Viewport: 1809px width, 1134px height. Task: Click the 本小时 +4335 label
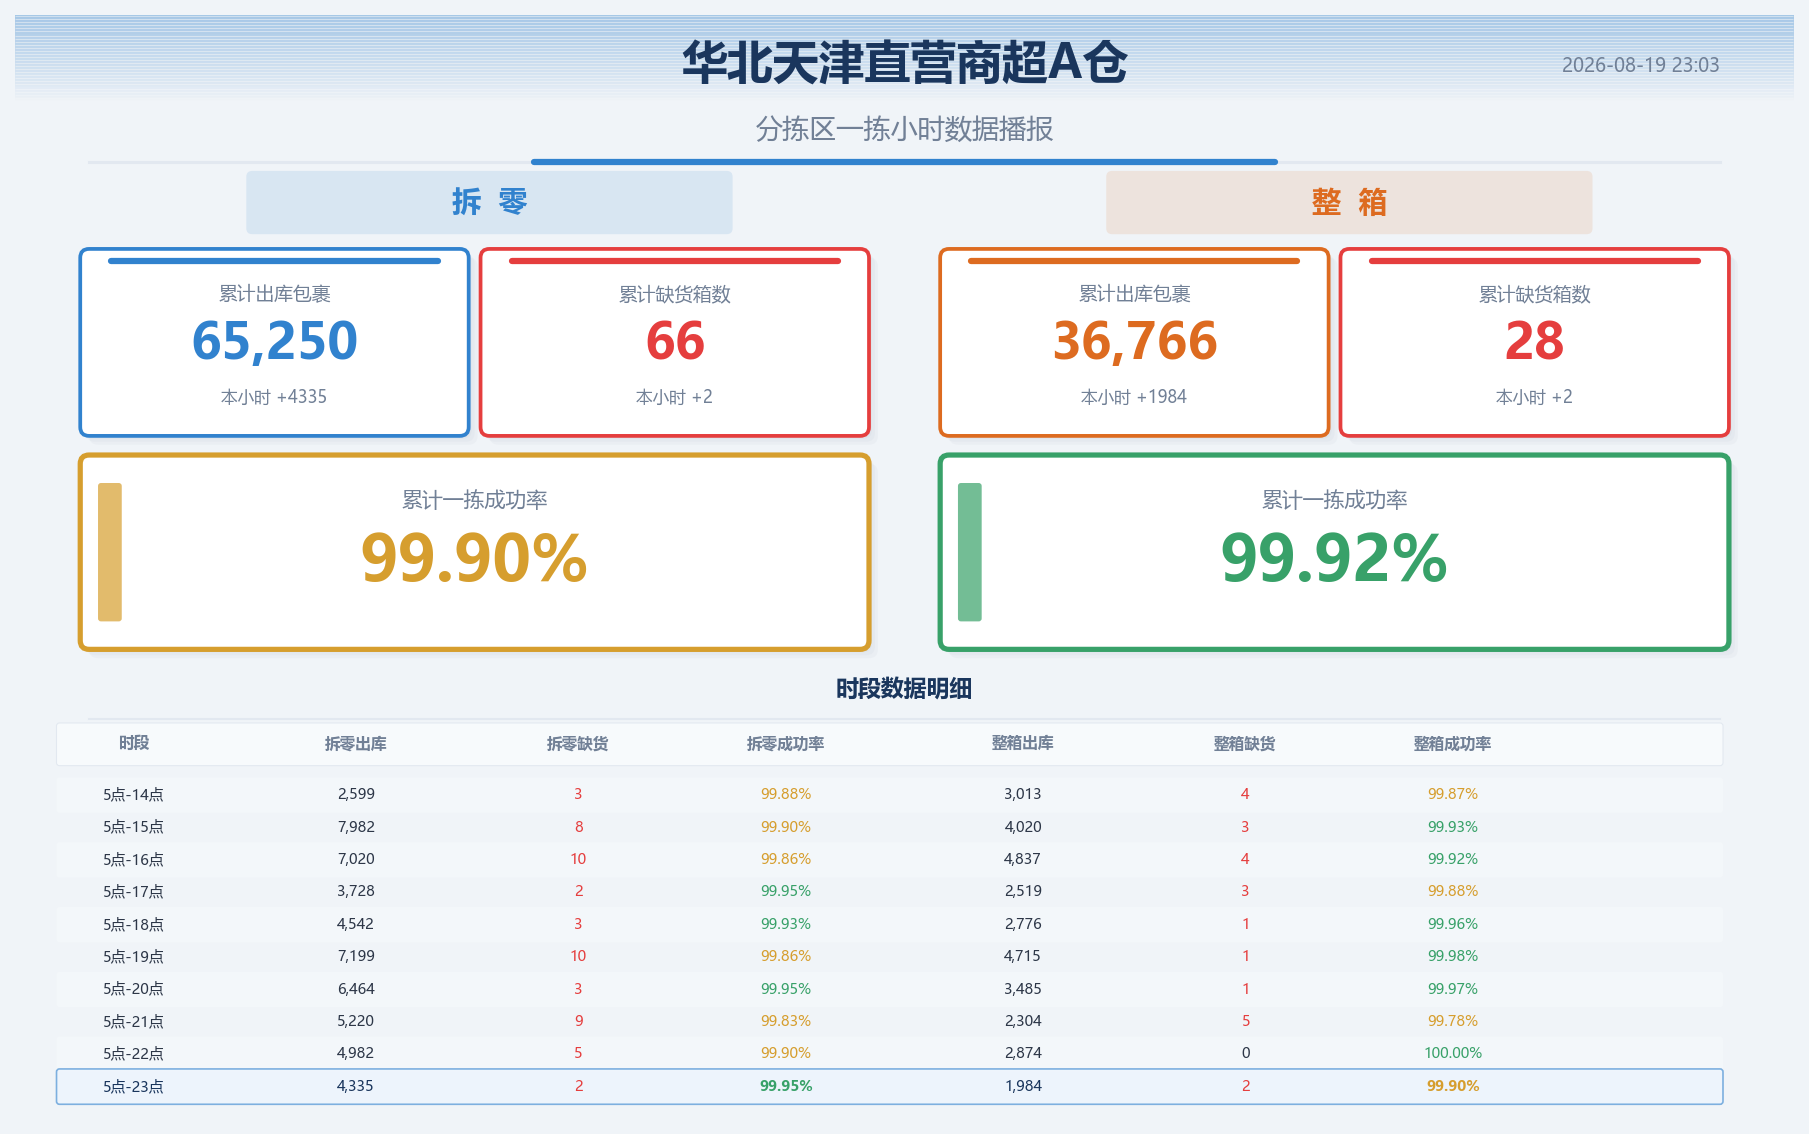click(274, 397)
